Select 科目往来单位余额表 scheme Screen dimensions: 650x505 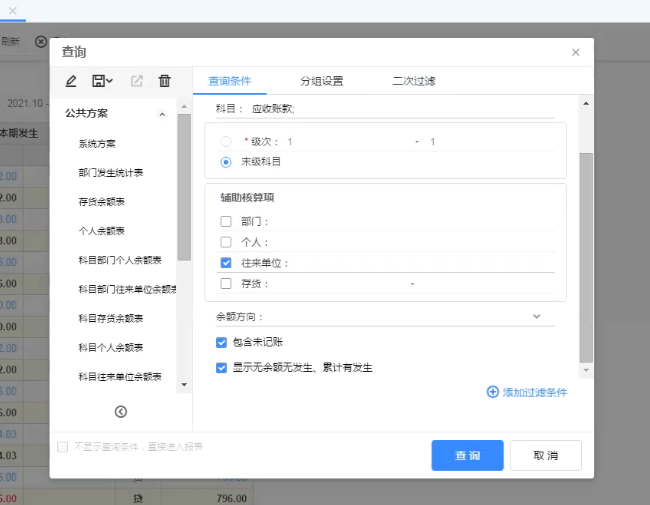(x=120, y=376)
